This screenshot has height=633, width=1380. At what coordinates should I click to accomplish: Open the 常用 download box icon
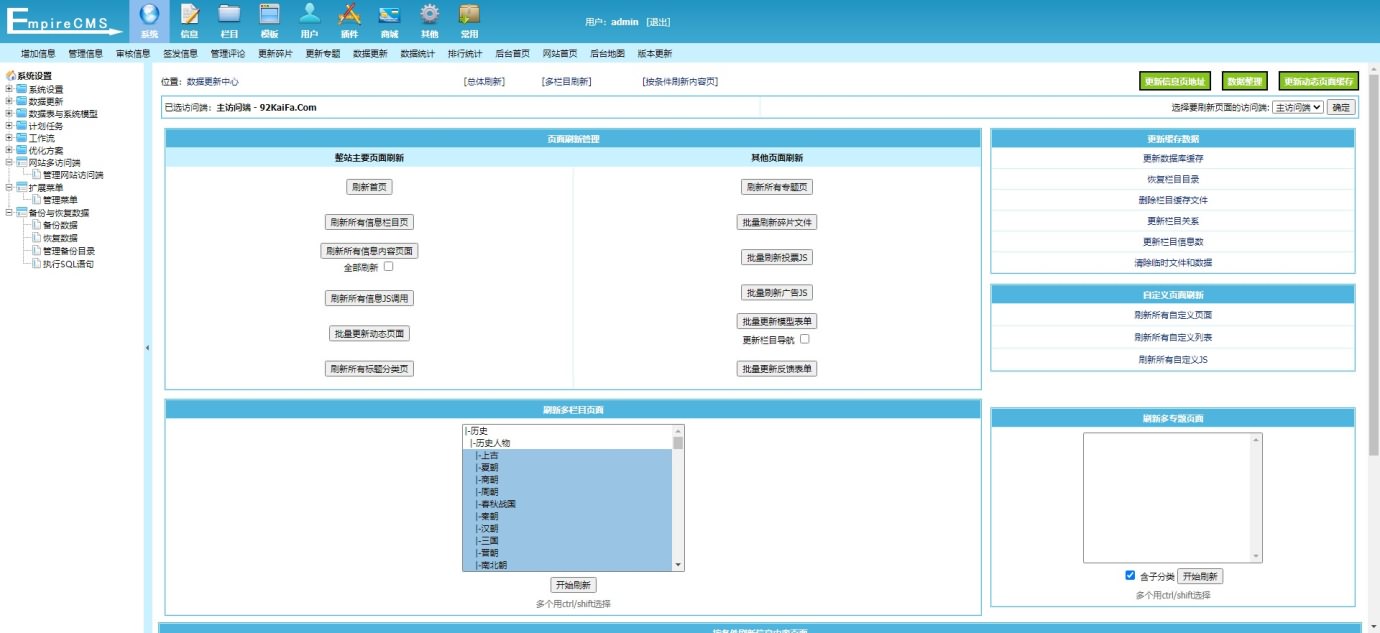click(x=469, y=14)
